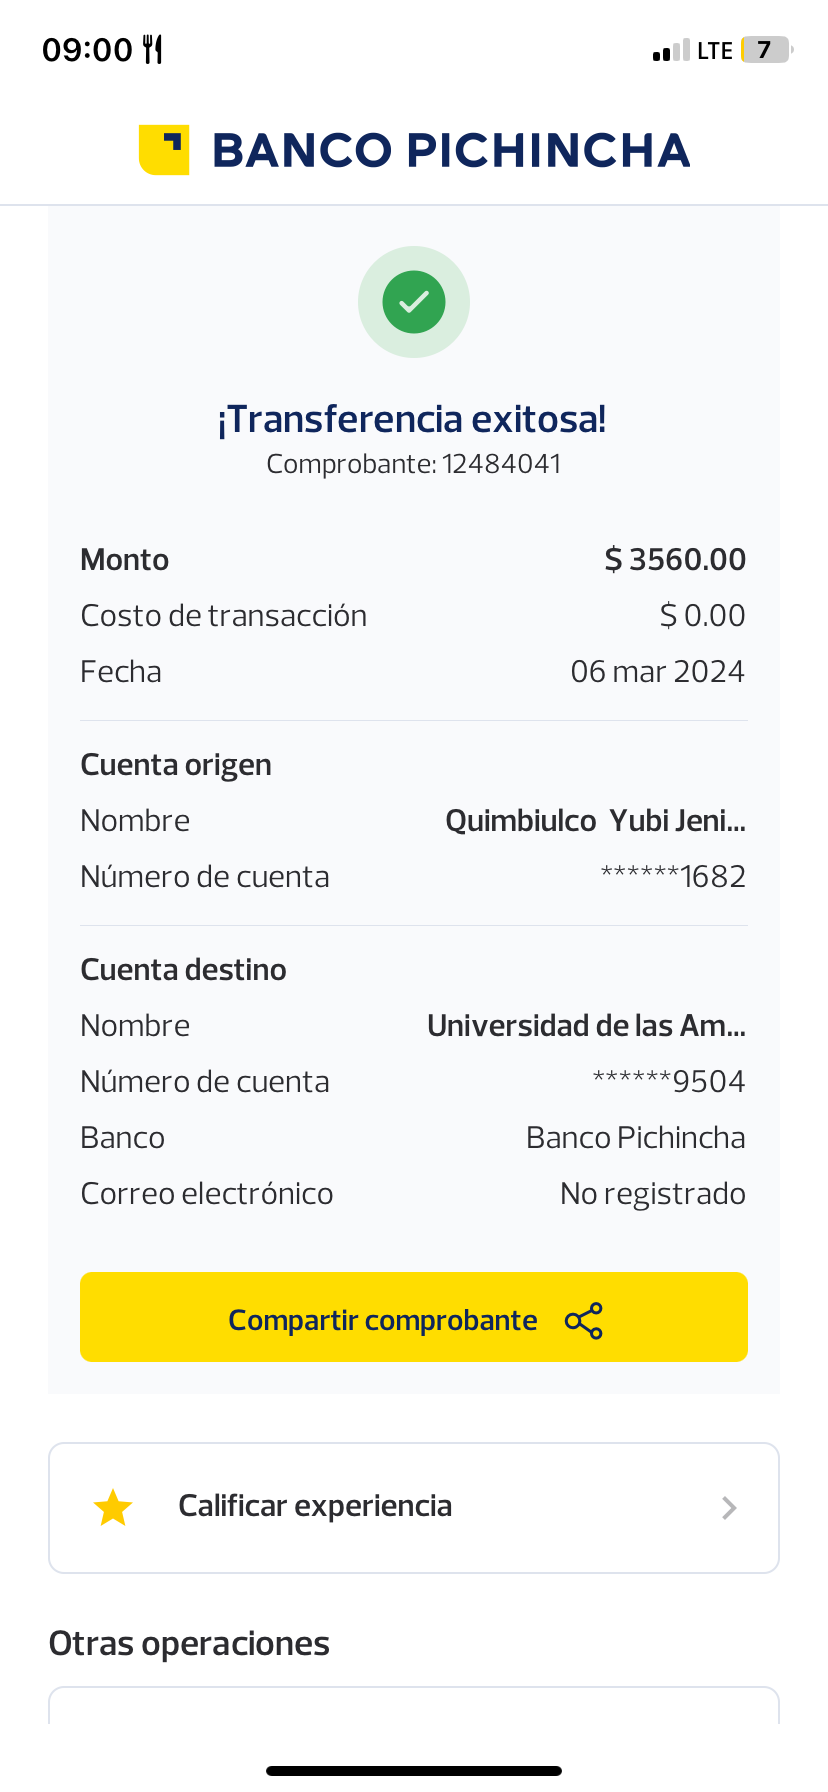This screenshot has height=1792, width=828.
Task: Tap the Otras operaciones section heading
Action: (189, 1644)
